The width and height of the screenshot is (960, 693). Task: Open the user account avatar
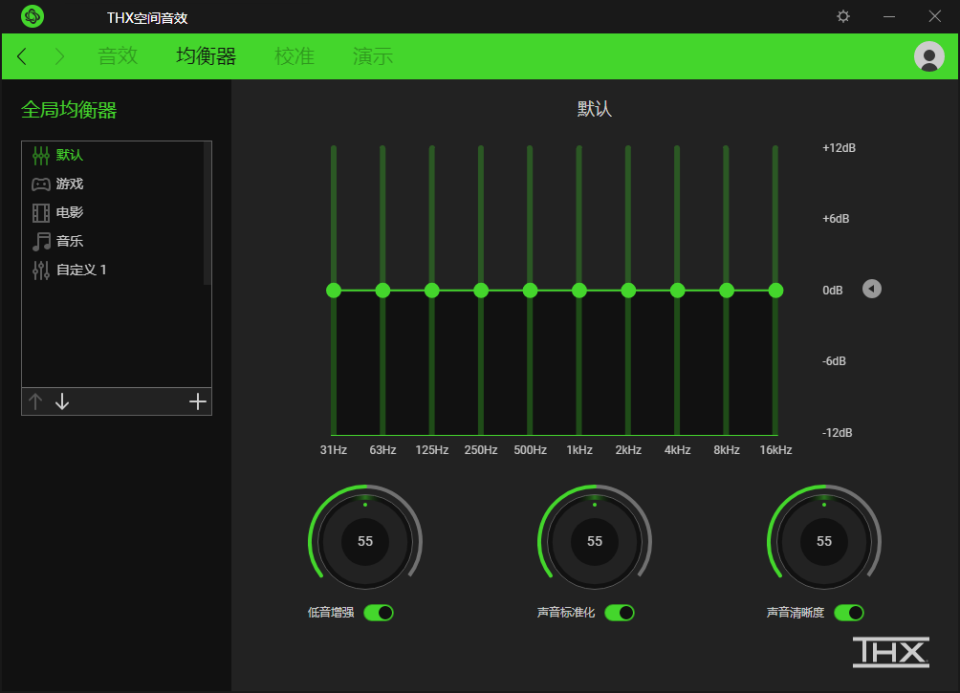click(x=929, y=56)
